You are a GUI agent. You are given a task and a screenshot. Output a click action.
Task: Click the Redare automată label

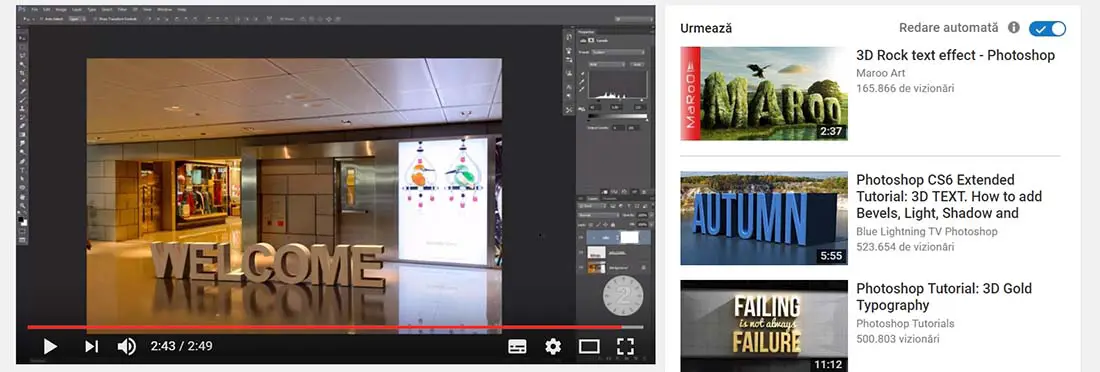948,27
